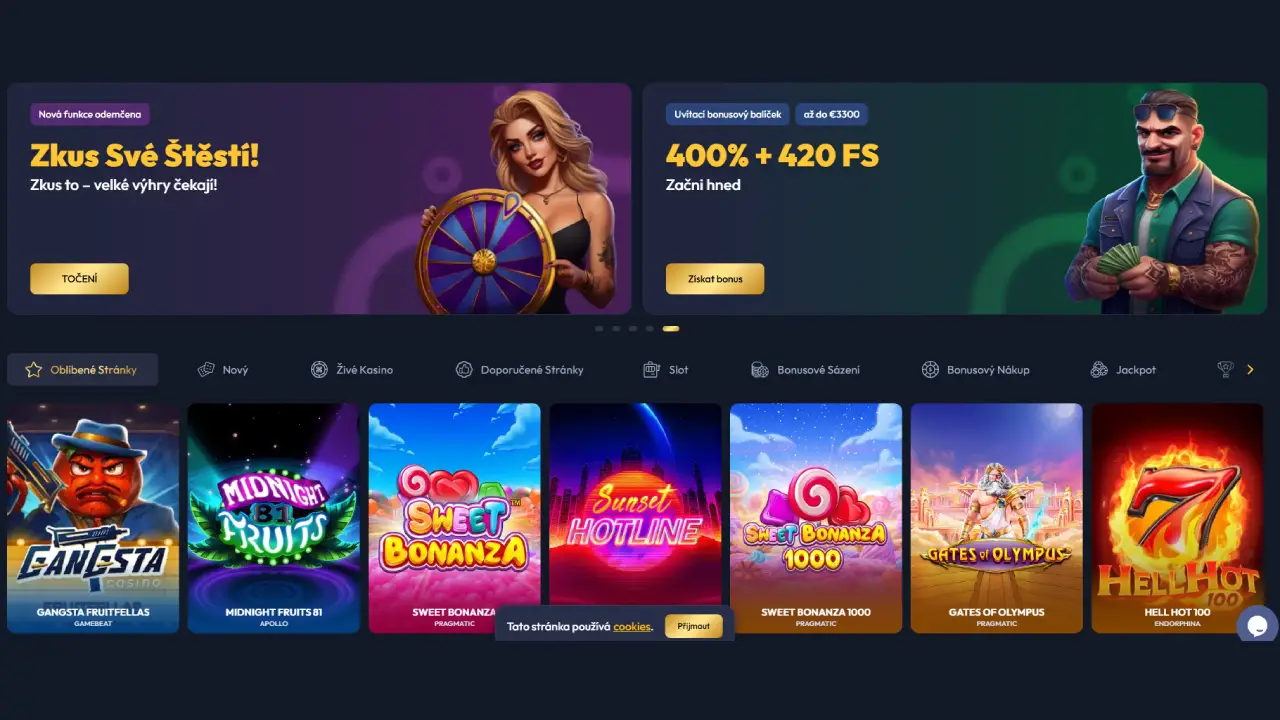
Task: Select the third carousel indicator dot
Action: [x=633, y=328]
